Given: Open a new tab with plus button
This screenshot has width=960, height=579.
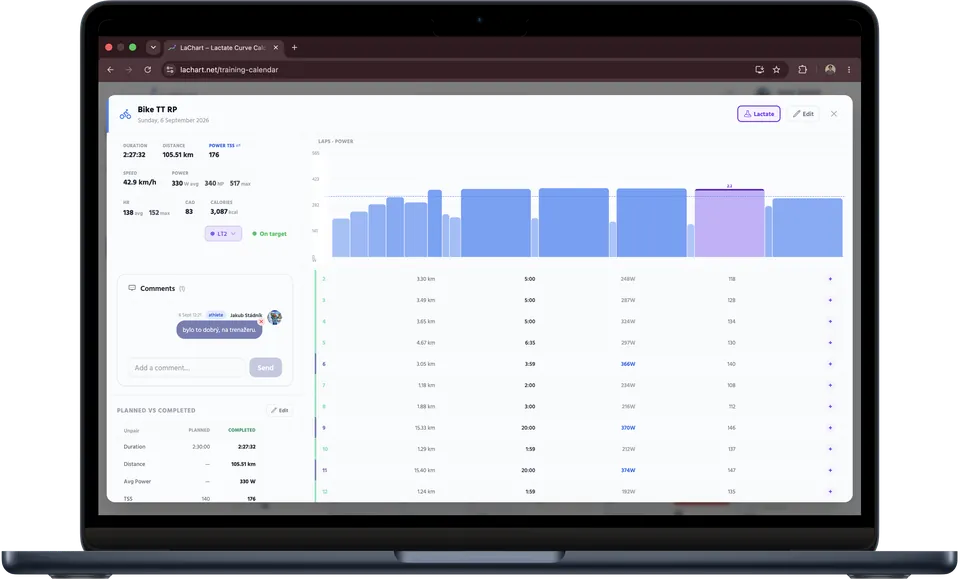Looking at the screenshot, I should pyautogui.click(x=294, y=47).
